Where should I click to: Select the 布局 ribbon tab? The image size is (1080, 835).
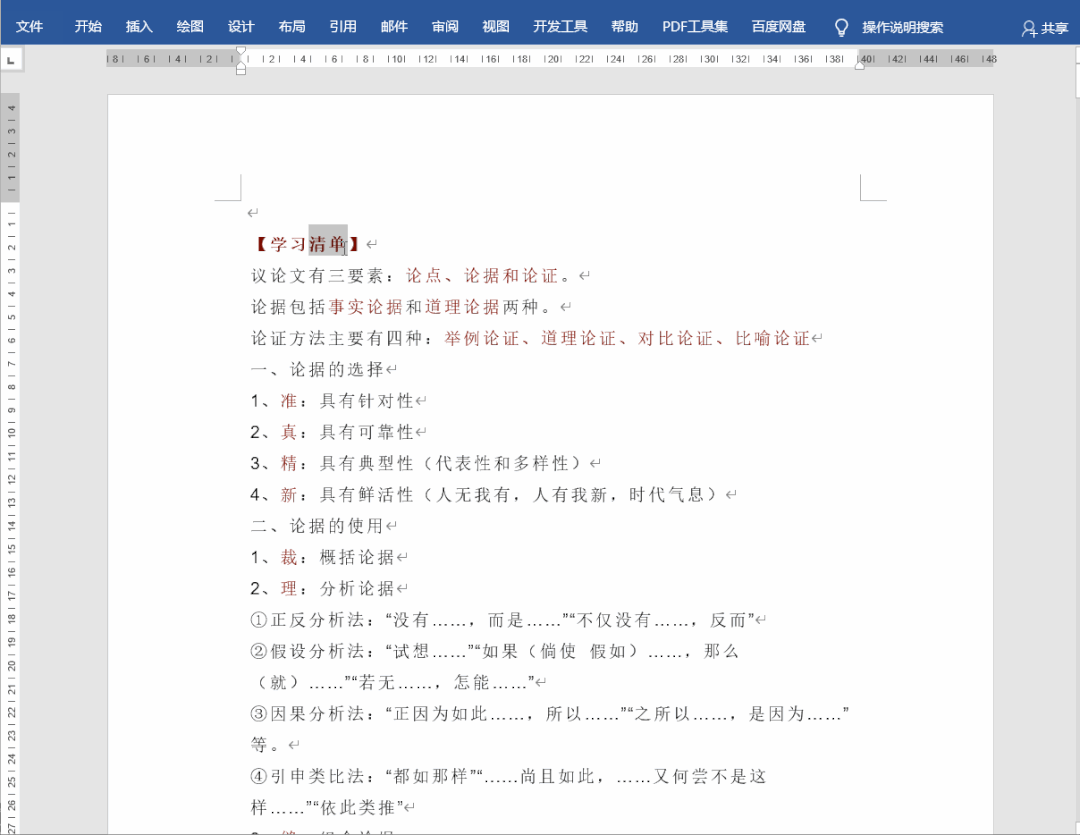pyautogui.click(x=292, y=27)
